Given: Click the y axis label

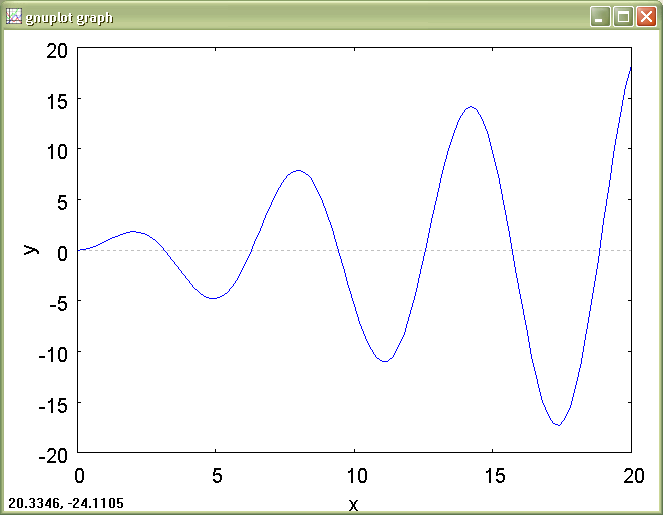Looking at the screenshot, I should coord(31,249).
